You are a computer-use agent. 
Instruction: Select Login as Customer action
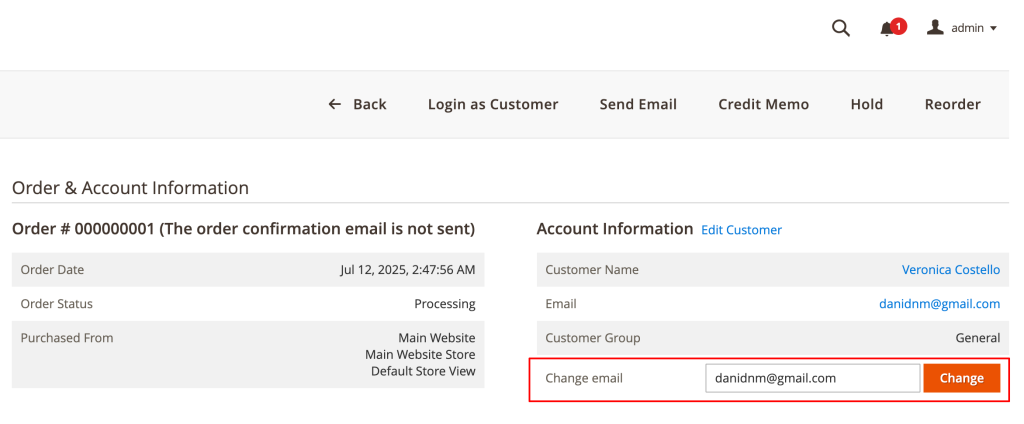click(x=492, y=104)
